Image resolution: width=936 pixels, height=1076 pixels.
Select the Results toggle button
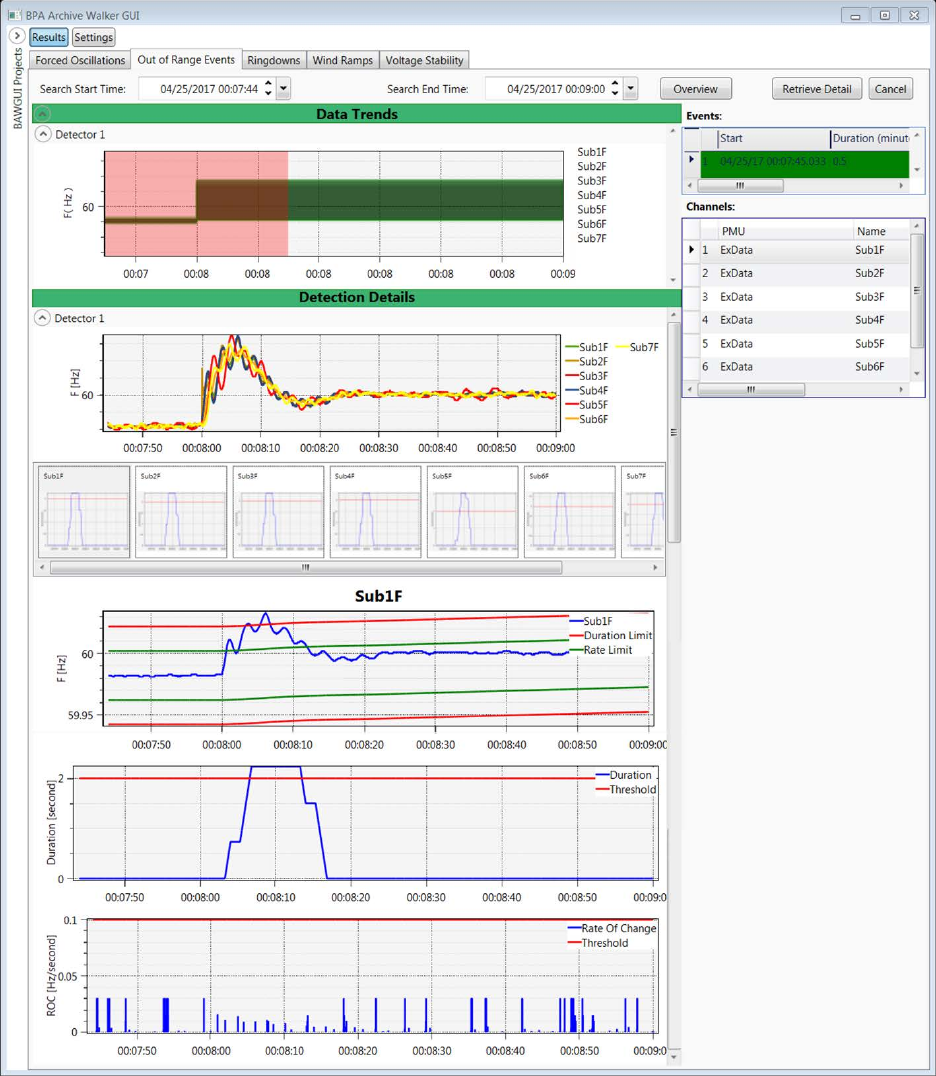(x=48, y=37)
